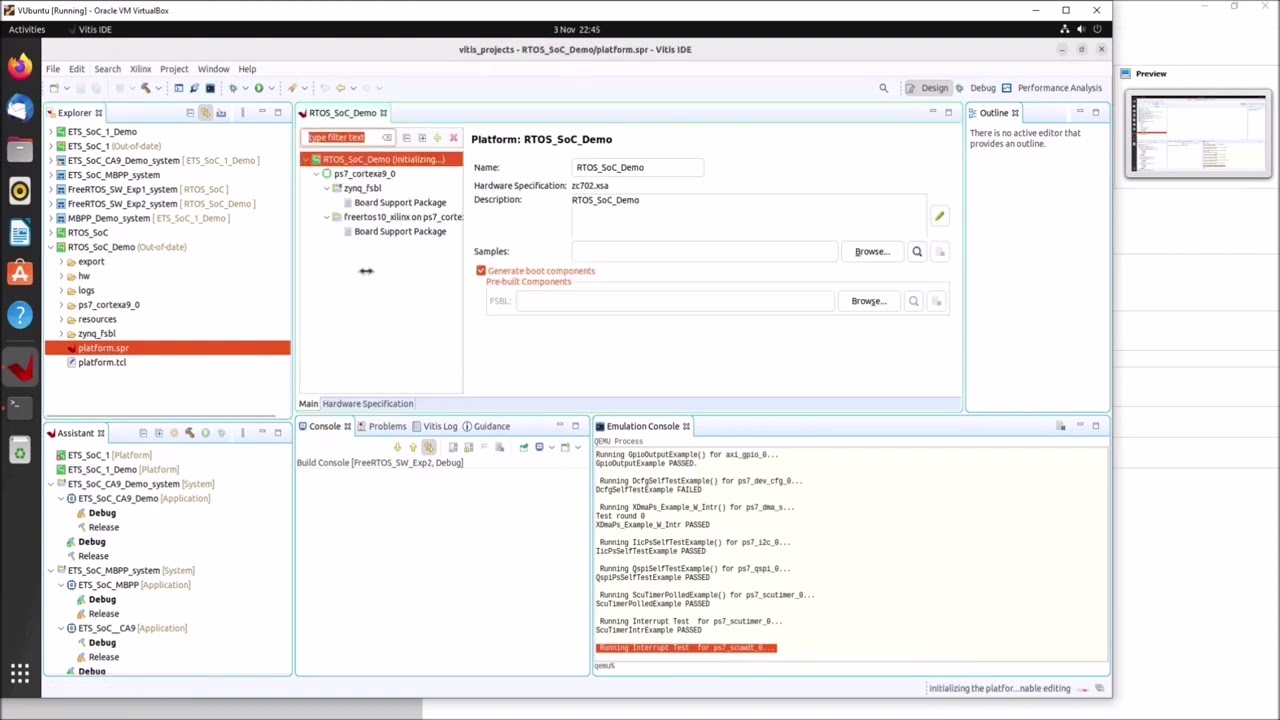Click the Debug bug icon in main toolbar

coord(233,88)
